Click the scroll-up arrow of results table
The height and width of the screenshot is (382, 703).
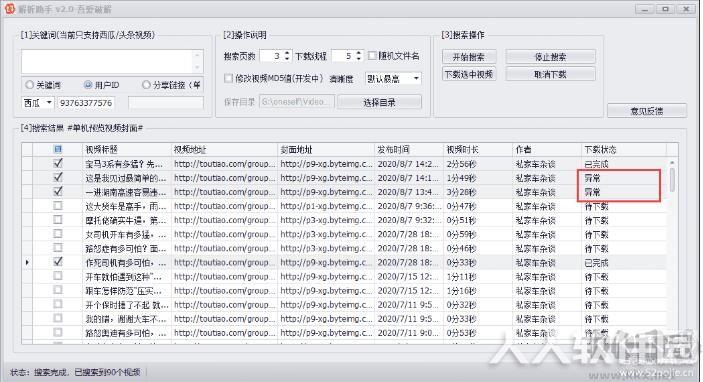(672, 162)
